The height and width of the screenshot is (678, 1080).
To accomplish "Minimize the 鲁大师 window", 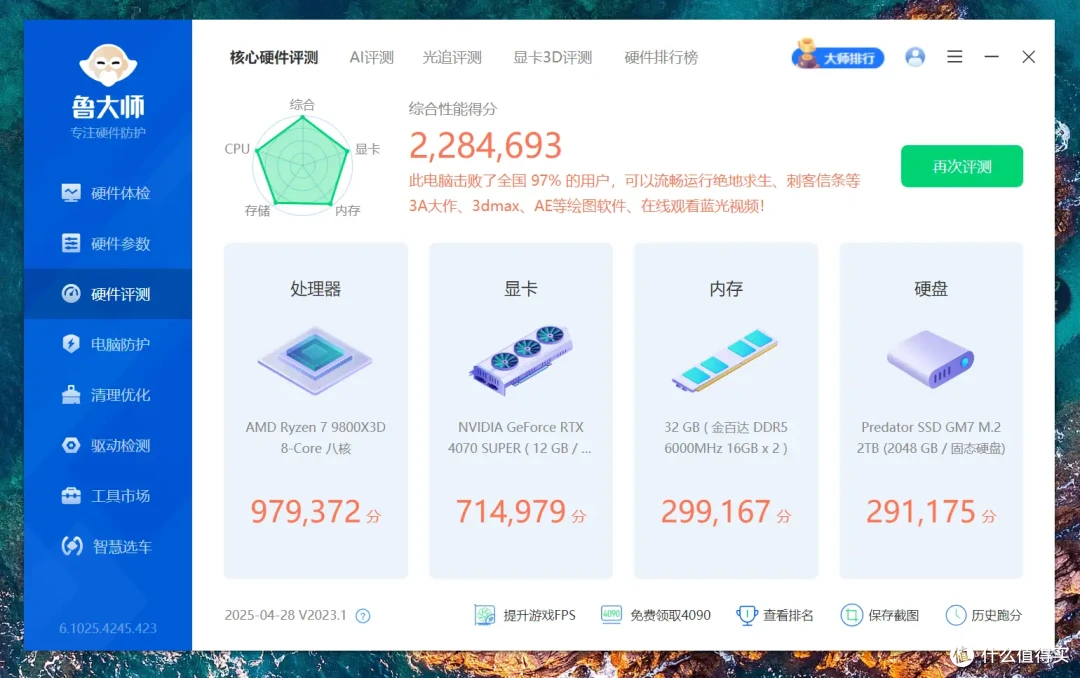I will pos(992,56).
